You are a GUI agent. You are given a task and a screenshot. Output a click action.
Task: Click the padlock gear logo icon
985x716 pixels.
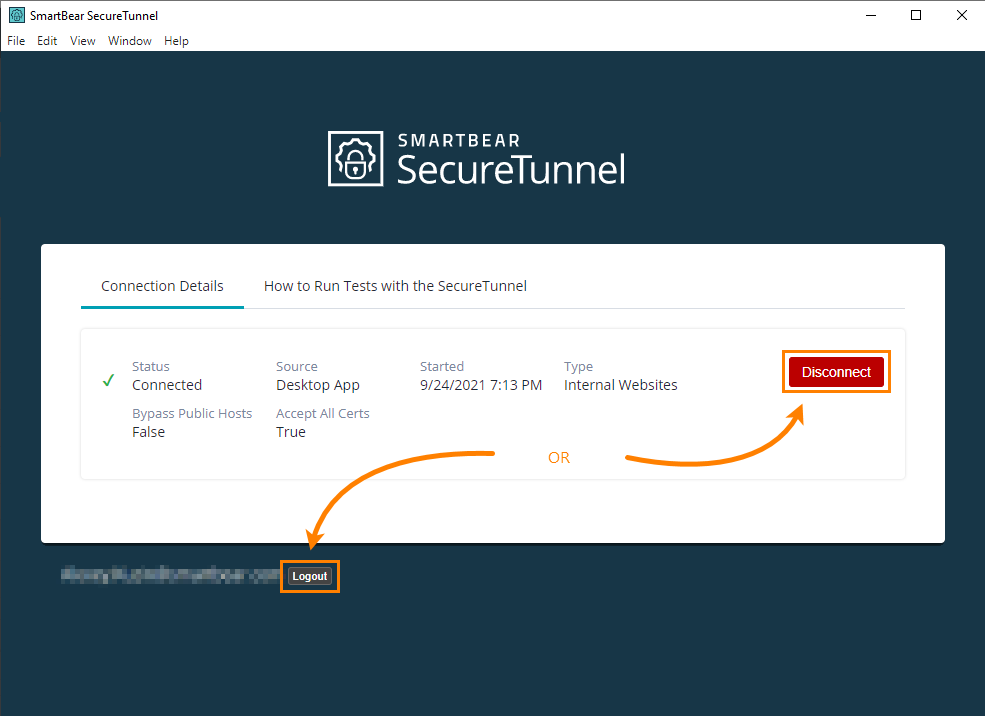pos(357,158)
